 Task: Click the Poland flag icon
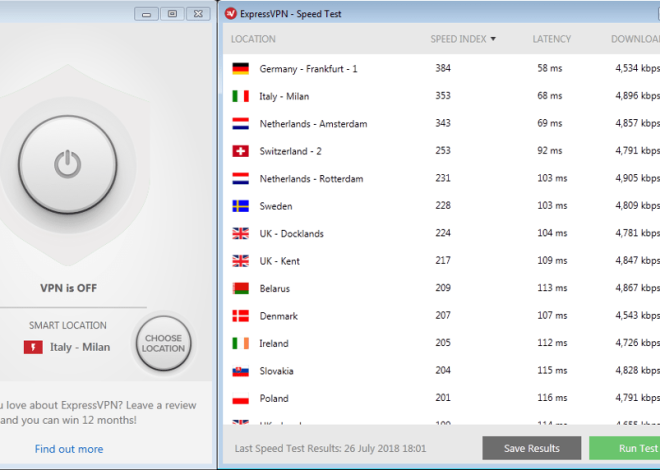click(x=241, y=398)
